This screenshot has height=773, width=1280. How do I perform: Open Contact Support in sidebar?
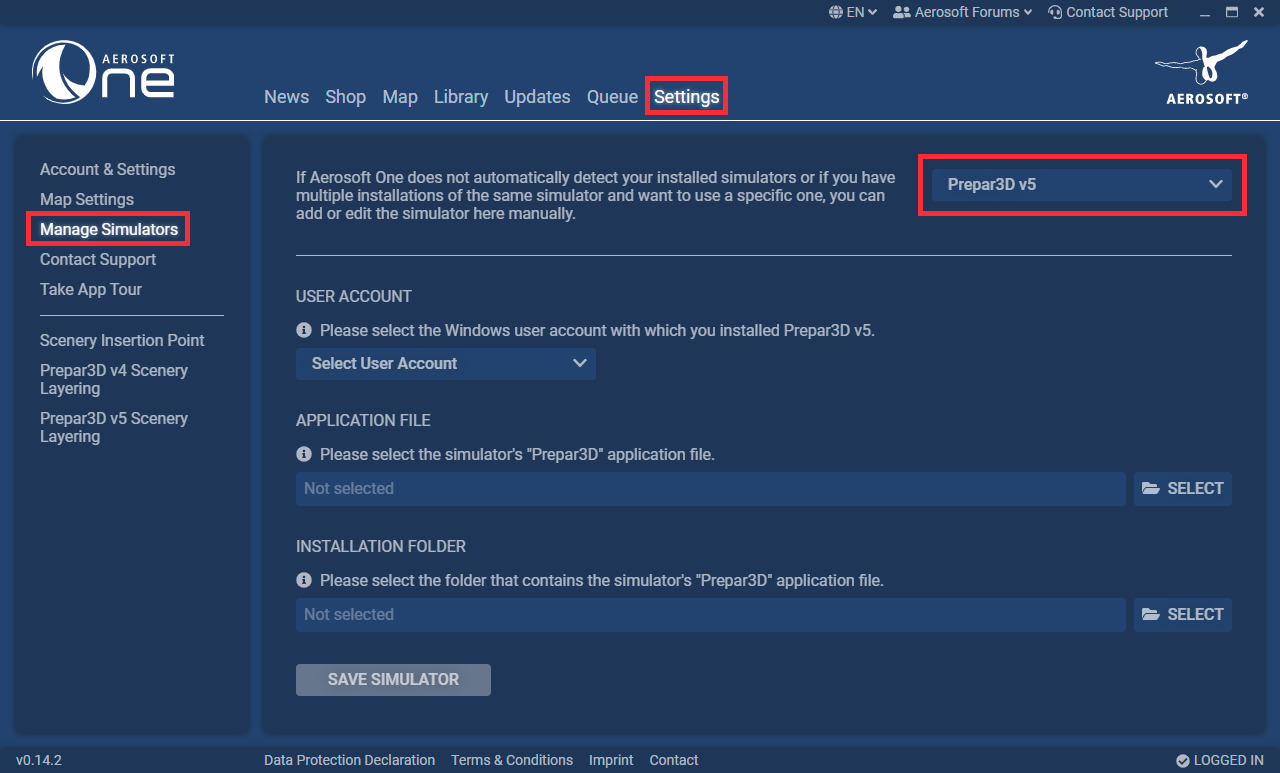point(98,259)
